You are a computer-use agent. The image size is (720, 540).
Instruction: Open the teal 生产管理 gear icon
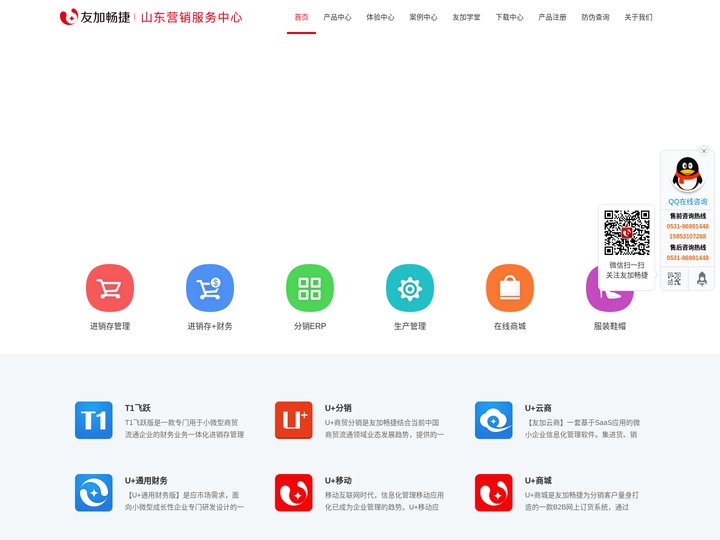[410, 288]
